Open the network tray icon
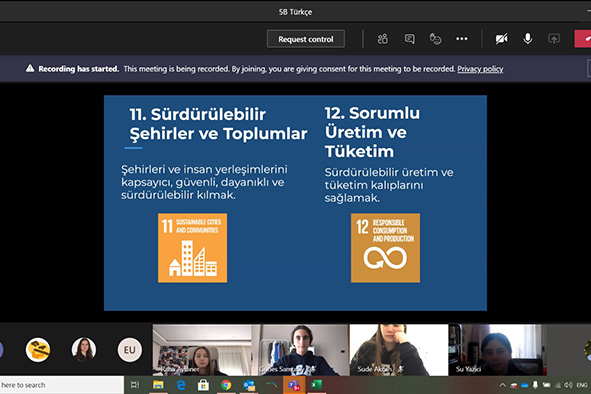The width and height of the screenshot is (591, 394). [558, 385]
